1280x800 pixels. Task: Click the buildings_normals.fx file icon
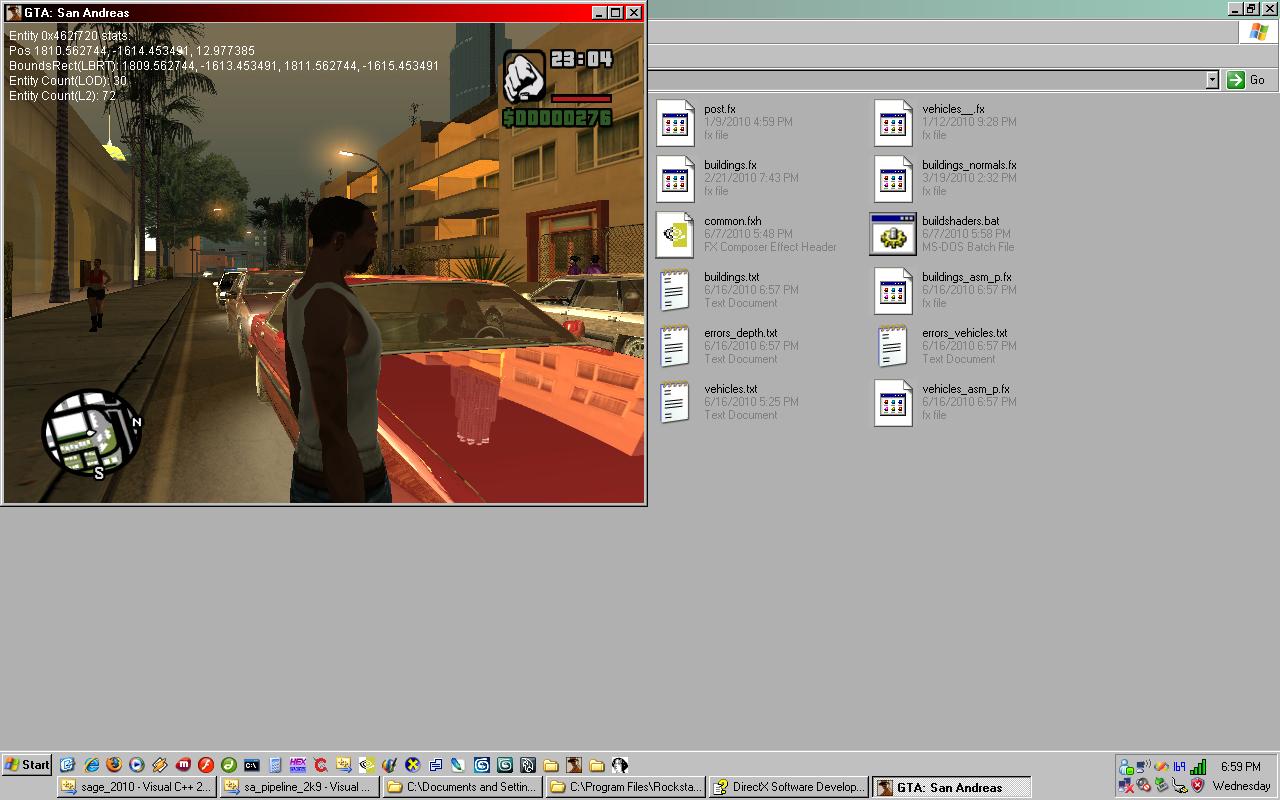click(x=892, y=179)
